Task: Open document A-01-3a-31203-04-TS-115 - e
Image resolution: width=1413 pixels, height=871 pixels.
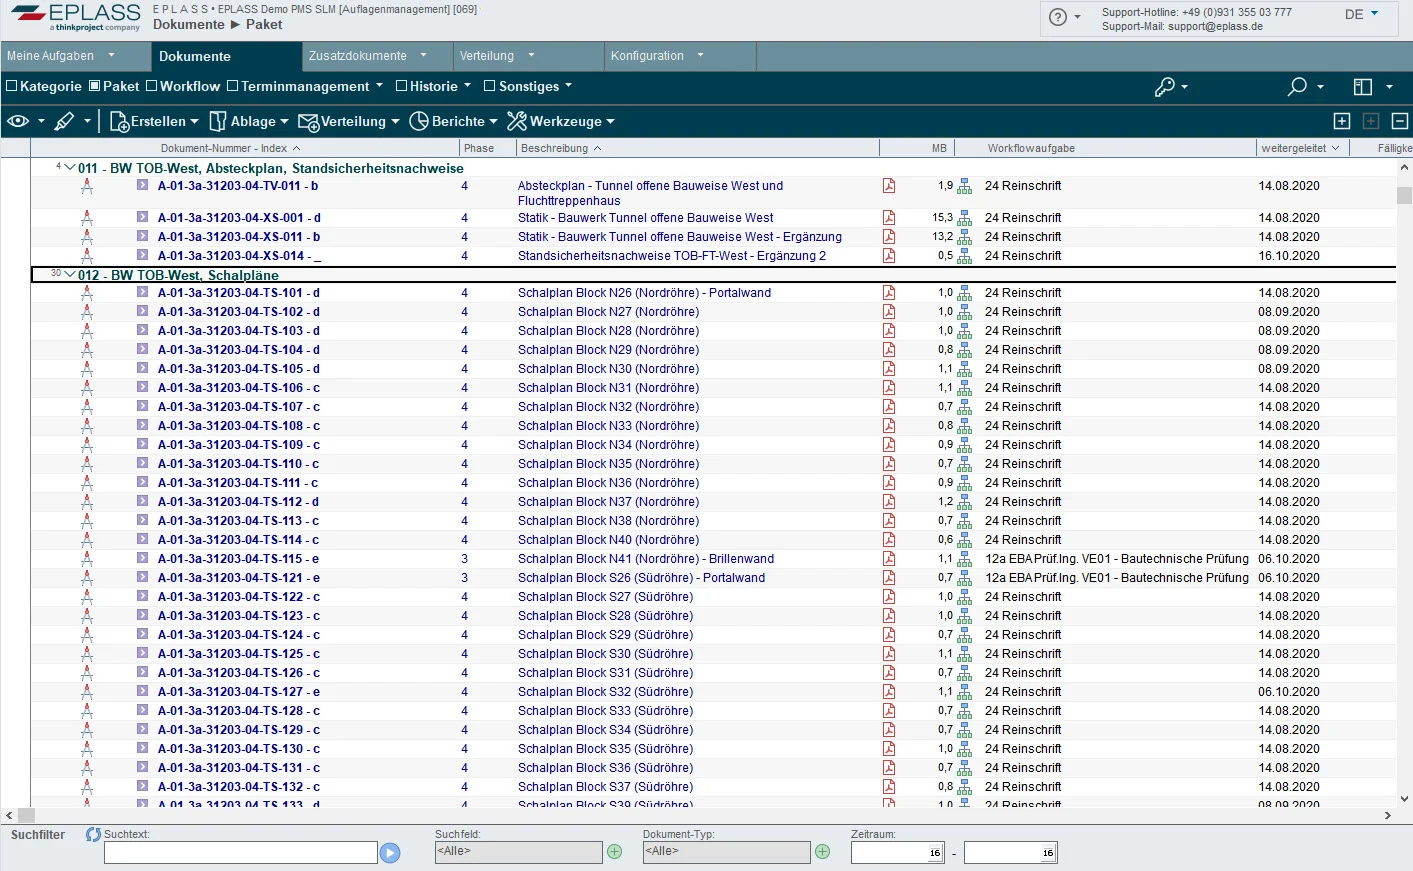Action: pos(238,559)
